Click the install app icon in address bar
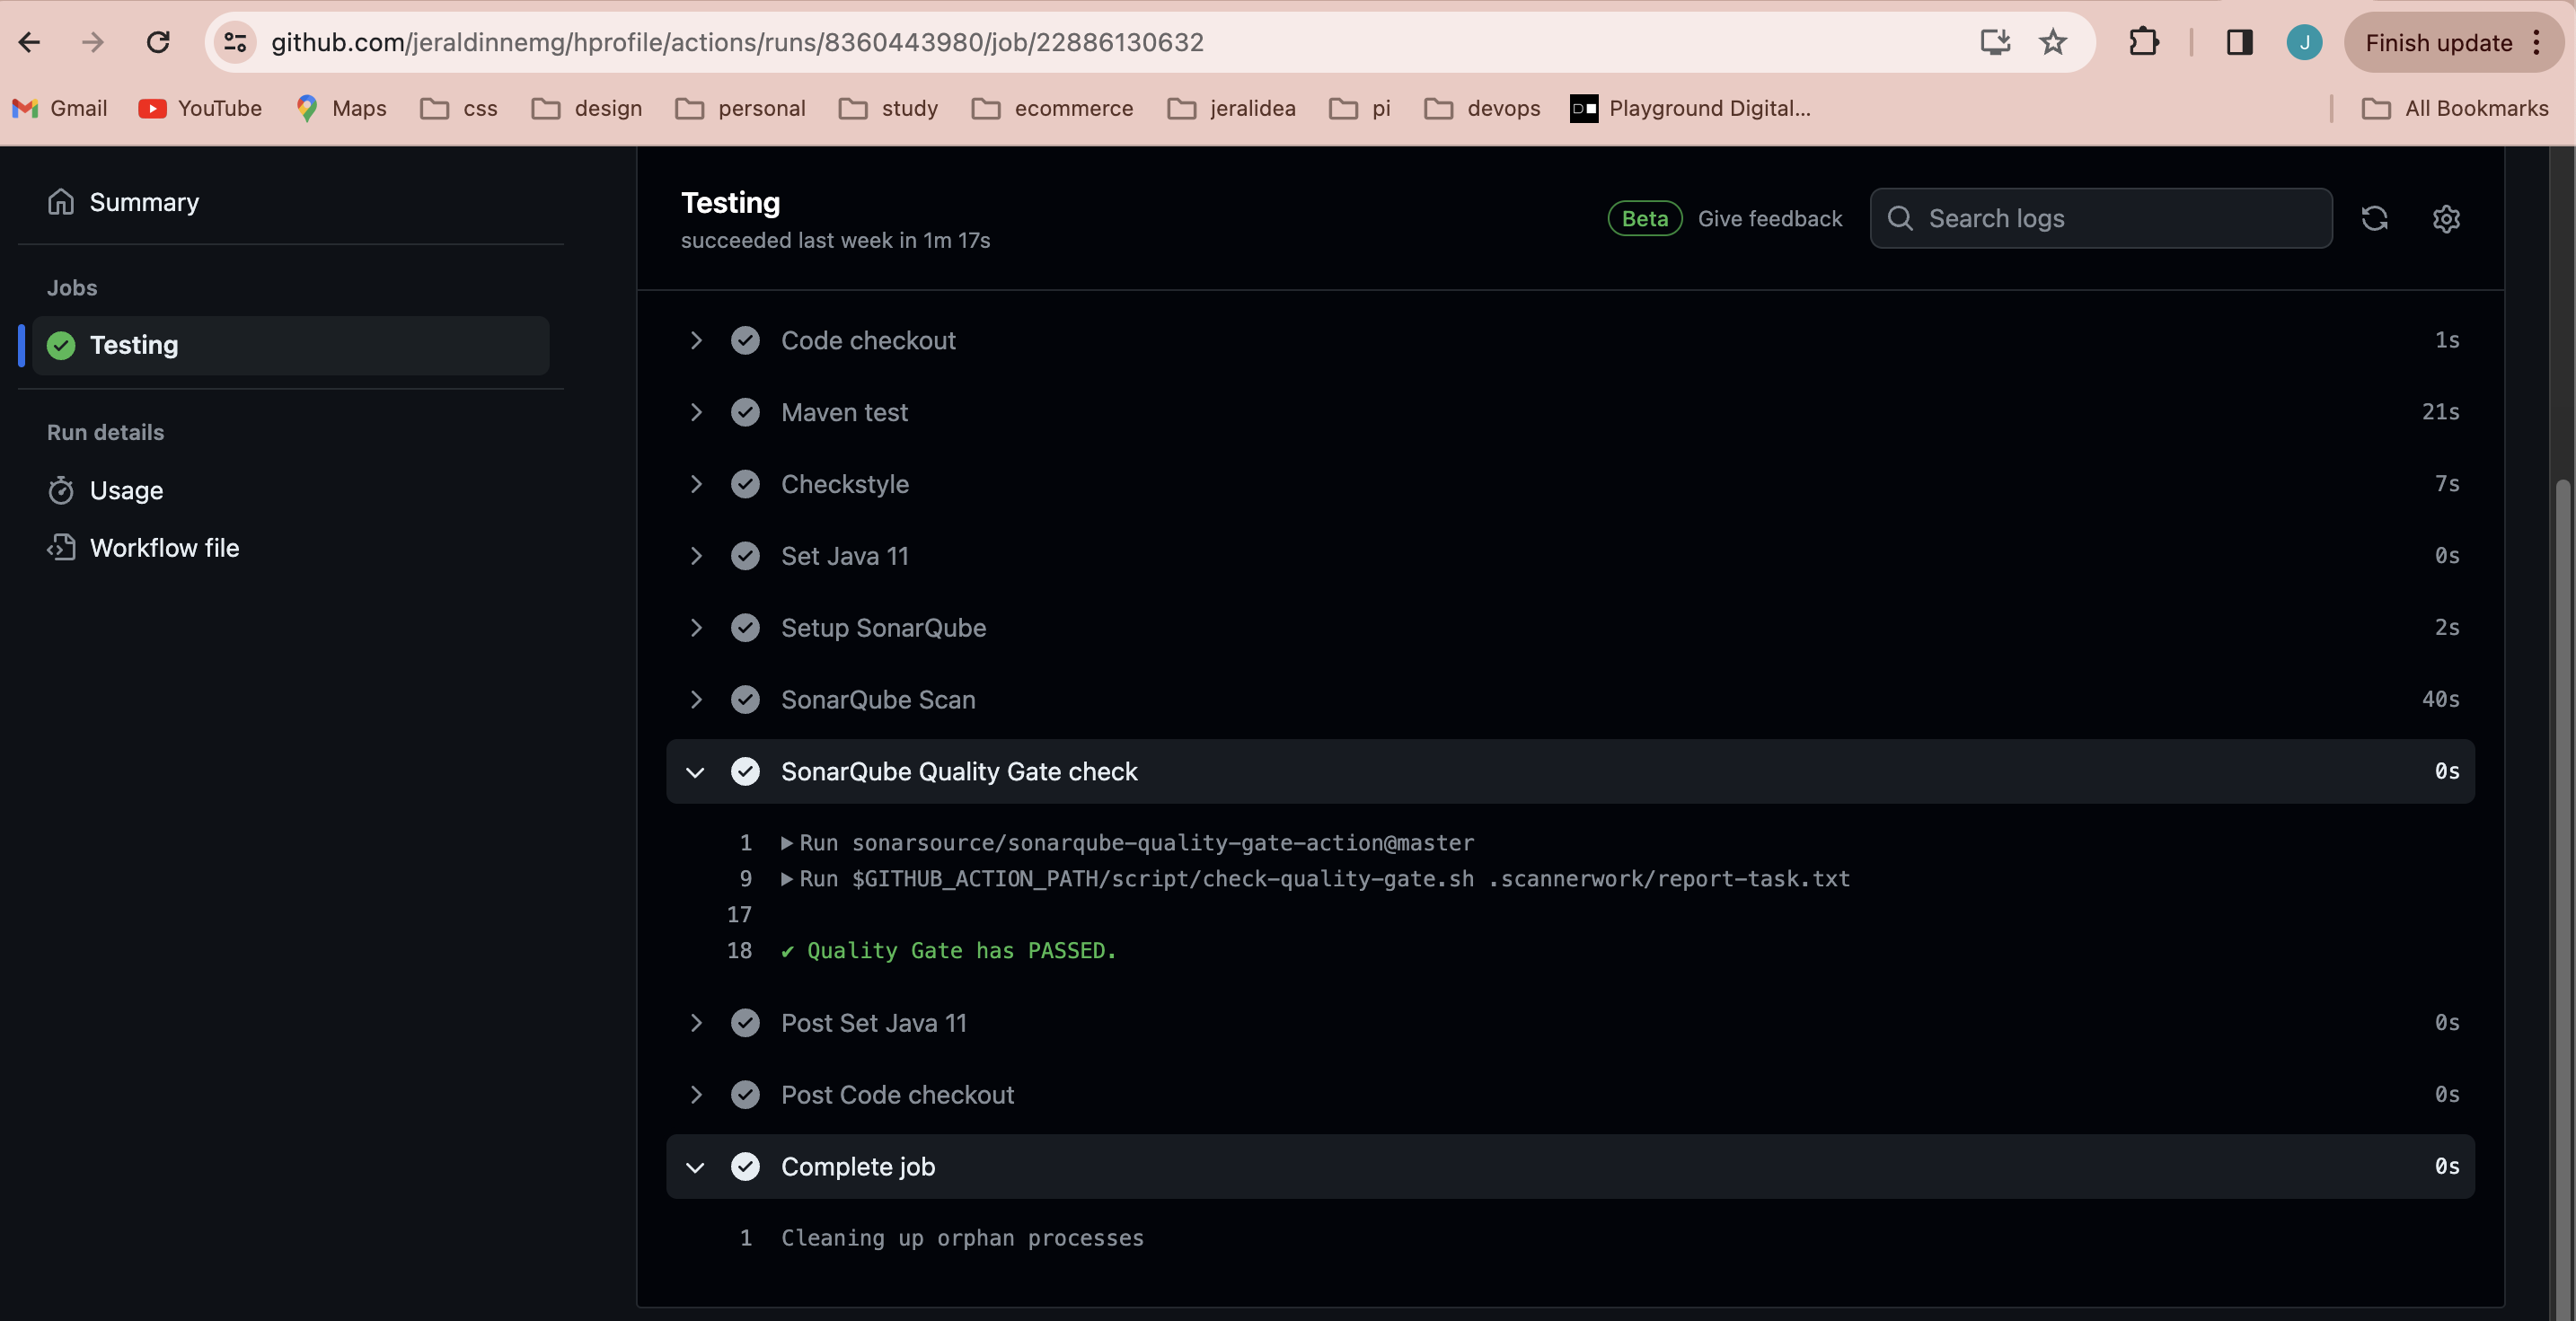 pyautogui.click(x=1994, y=42)
